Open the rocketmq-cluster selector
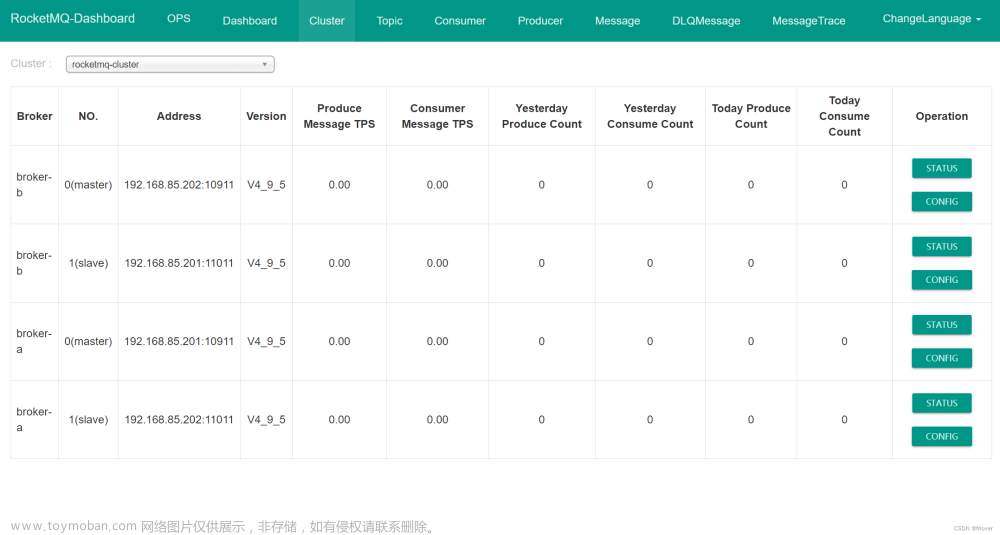Viewport: 1000px width, 535px height. tap(170, 64)
